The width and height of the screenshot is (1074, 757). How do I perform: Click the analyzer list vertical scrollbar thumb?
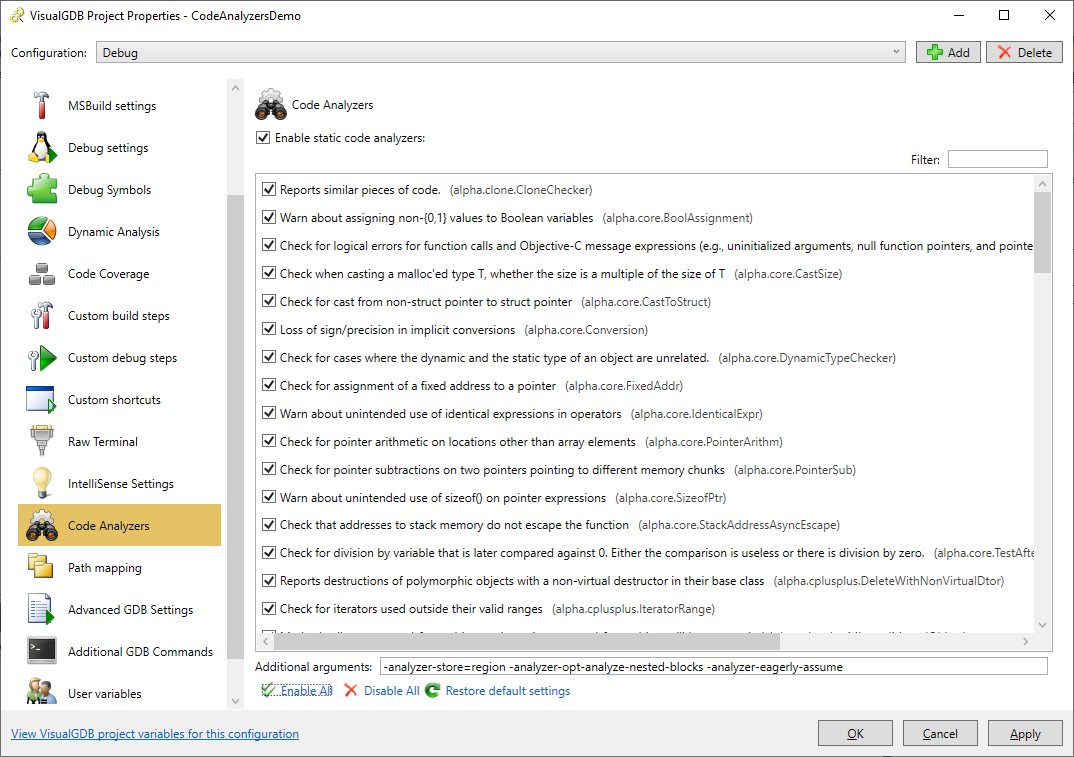(1042, 233)
